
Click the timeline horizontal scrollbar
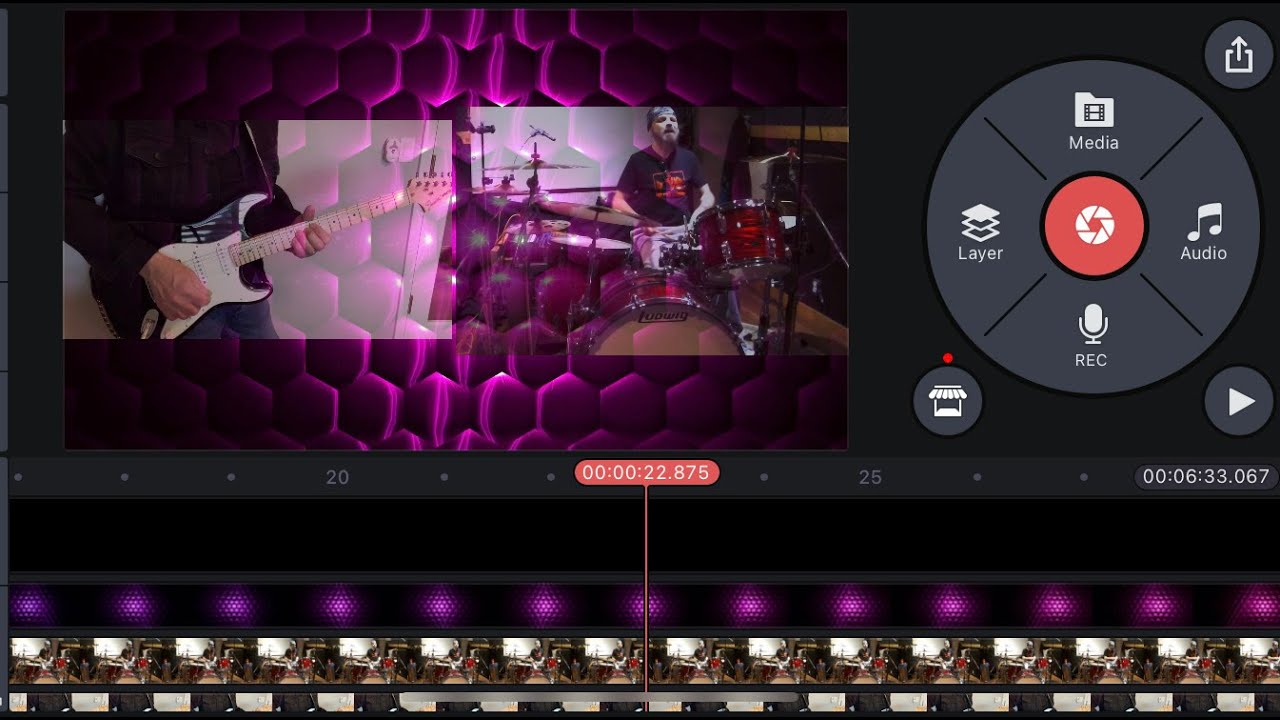click(598, 697)
